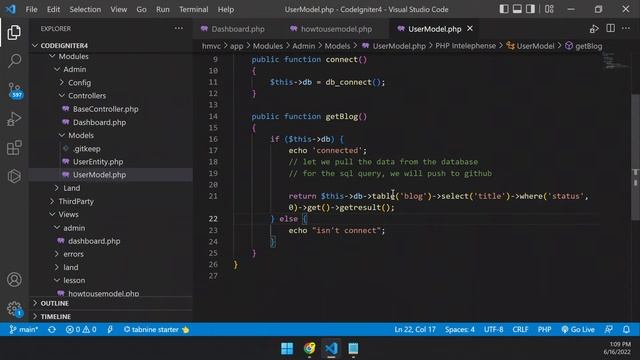Viewport: 640px width, 360px height.
Task: Open Windows Start button in taskbar
Action: click(287, 348)
